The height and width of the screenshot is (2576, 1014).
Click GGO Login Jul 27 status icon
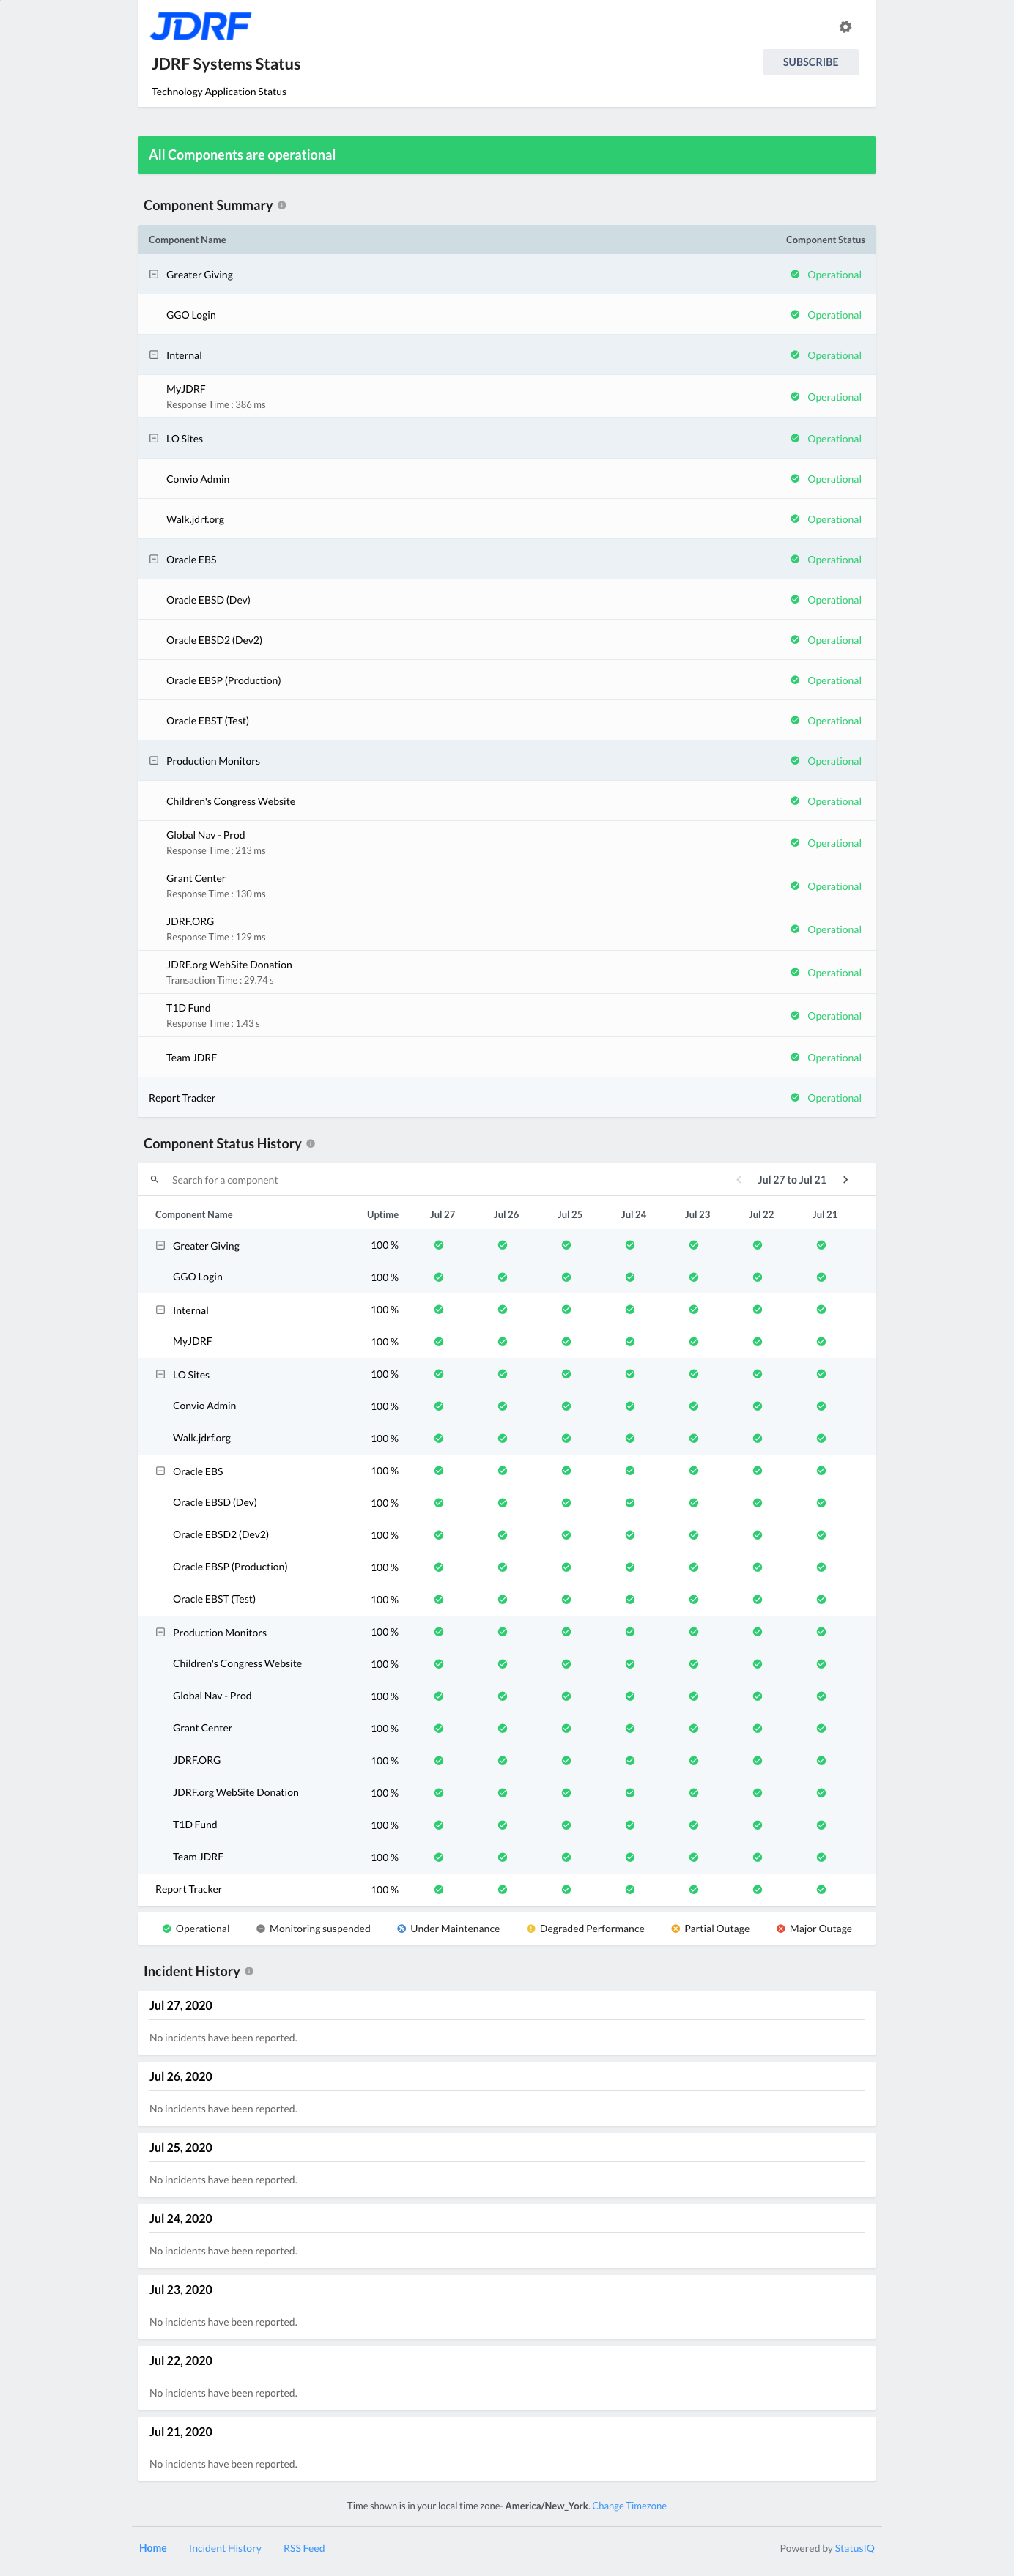[439, 1277]
